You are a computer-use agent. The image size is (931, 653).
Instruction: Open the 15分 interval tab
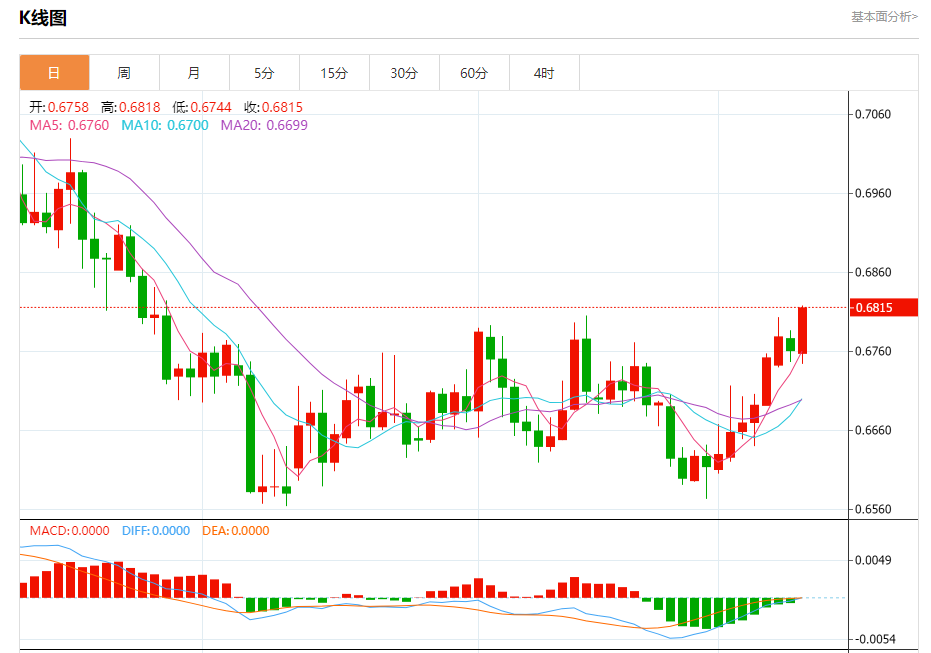(x=334, y=72)
